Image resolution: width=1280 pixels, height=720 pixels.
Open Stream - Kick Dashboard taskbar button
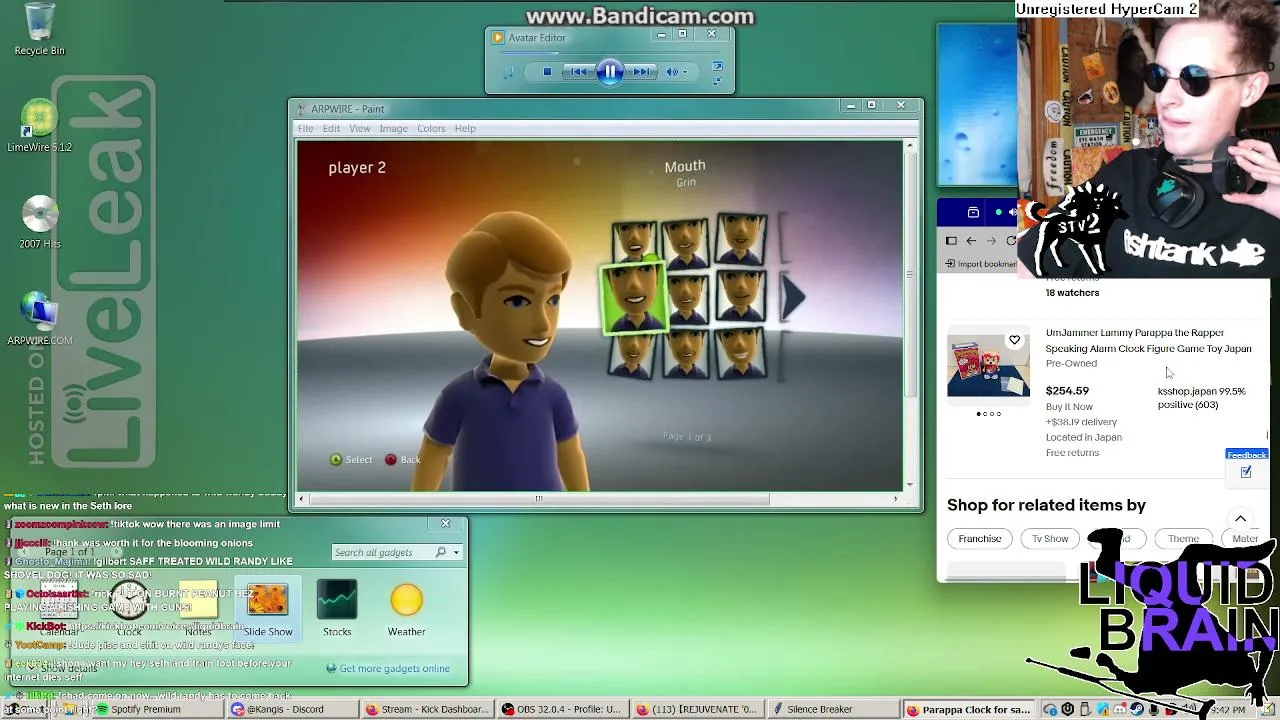426,709
